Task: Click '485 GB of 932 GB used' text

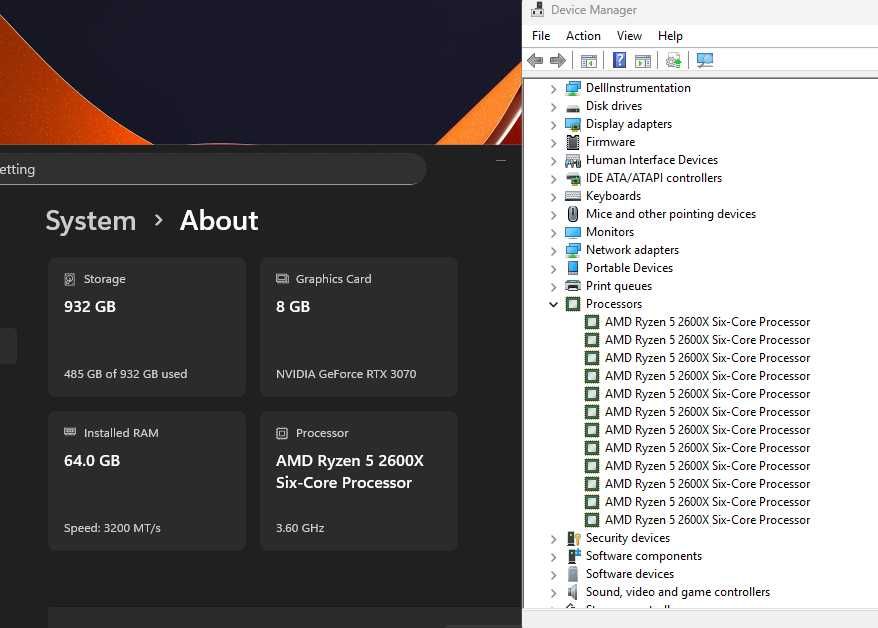Action: (125, 374)
